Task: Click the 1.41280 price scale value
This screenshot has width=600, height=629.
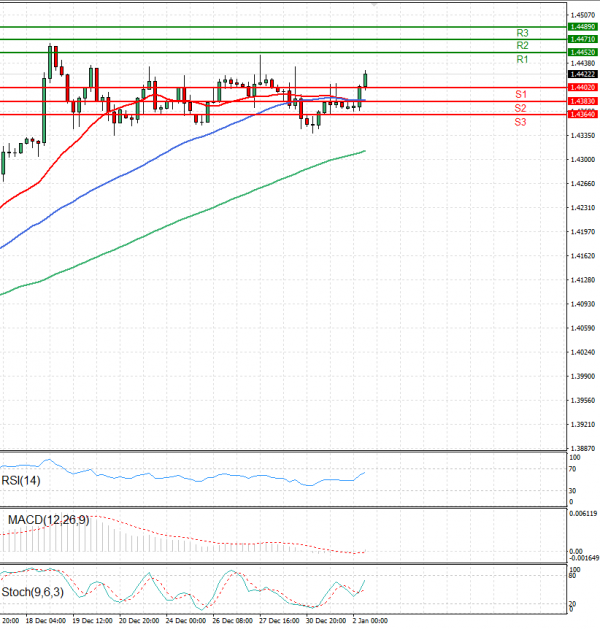Action: pyautogui.click(x=583, y=280)
